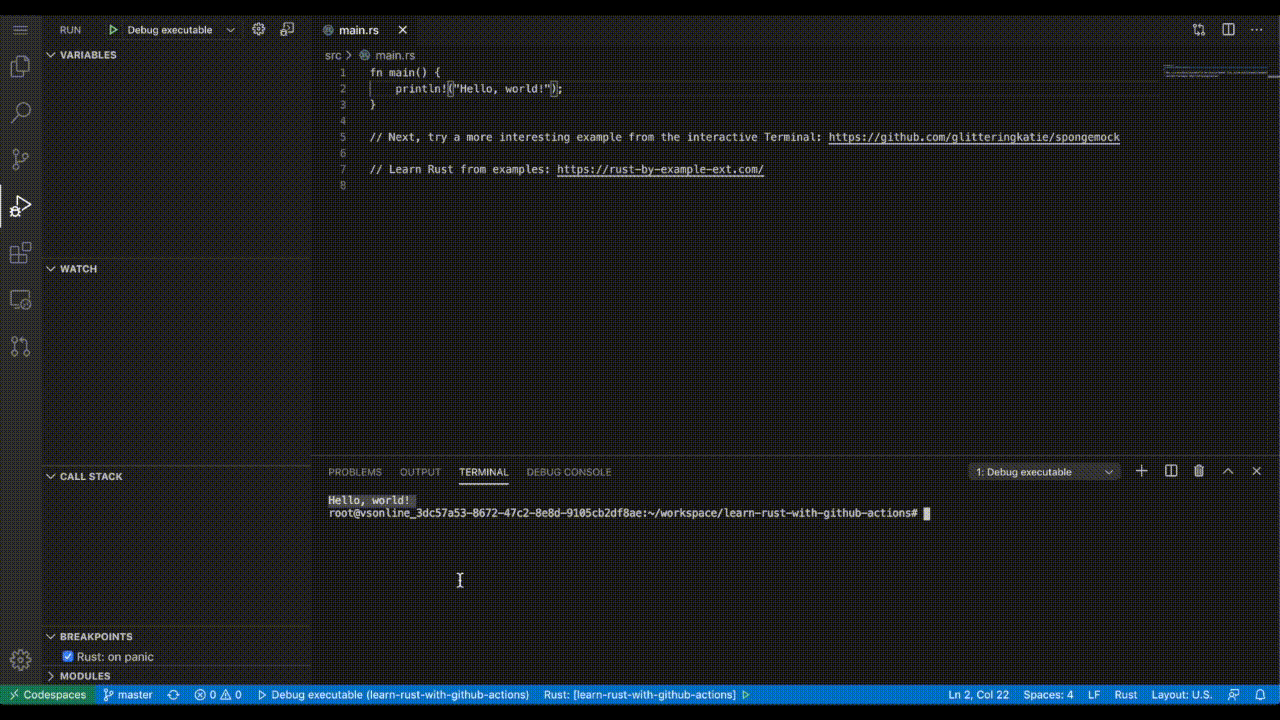1280x720 pixels.
Task: Select the TERMINAL tab
Action: (x=484, y=472)
